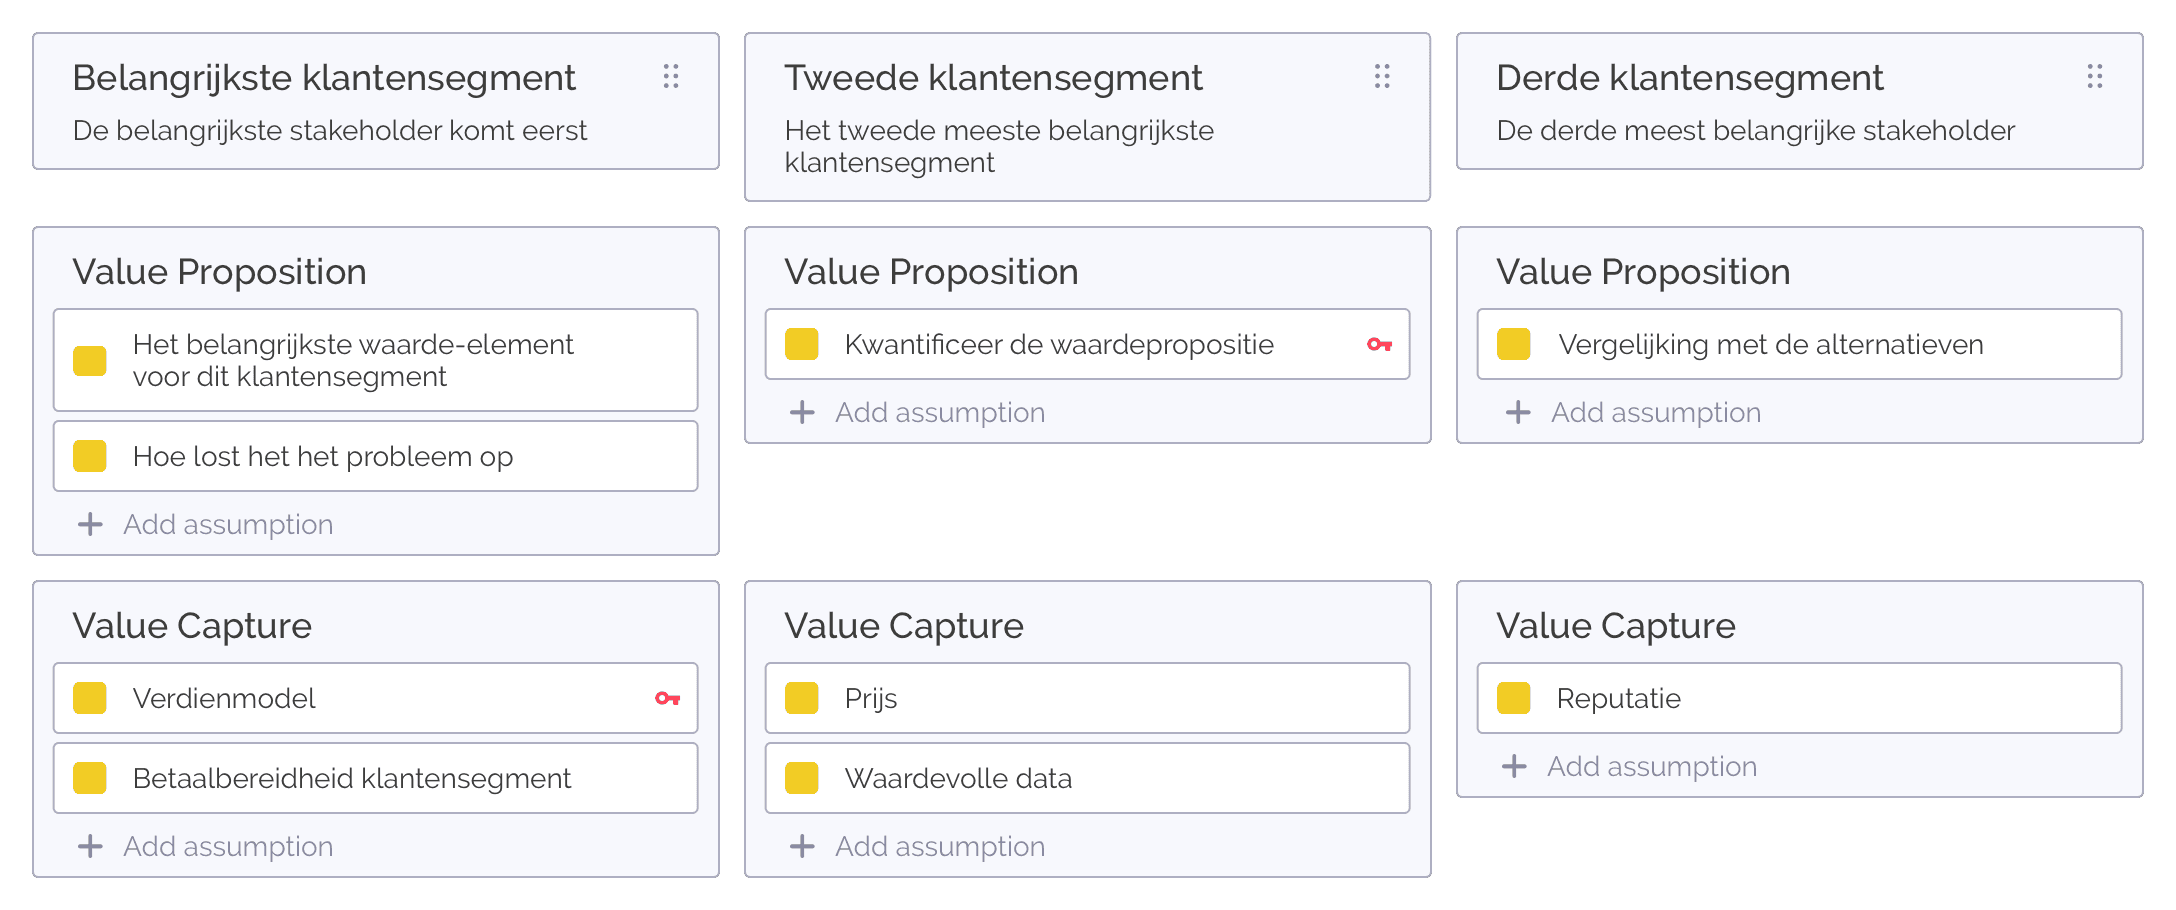Click key icon on Kwantificeer de waardepropositie
The image size is (2176, 910).
1379,344
